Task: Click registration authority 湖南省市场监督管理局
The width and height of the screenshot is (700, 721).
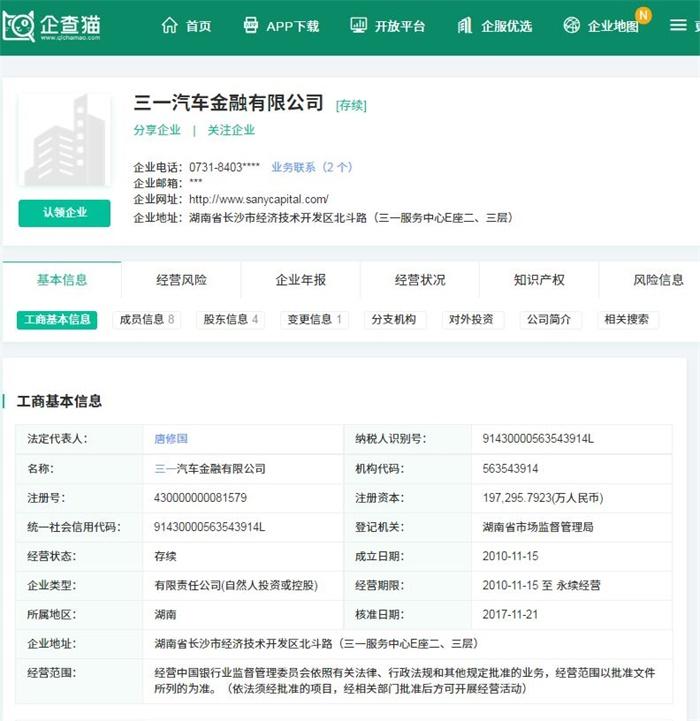Action: point(538,527)
